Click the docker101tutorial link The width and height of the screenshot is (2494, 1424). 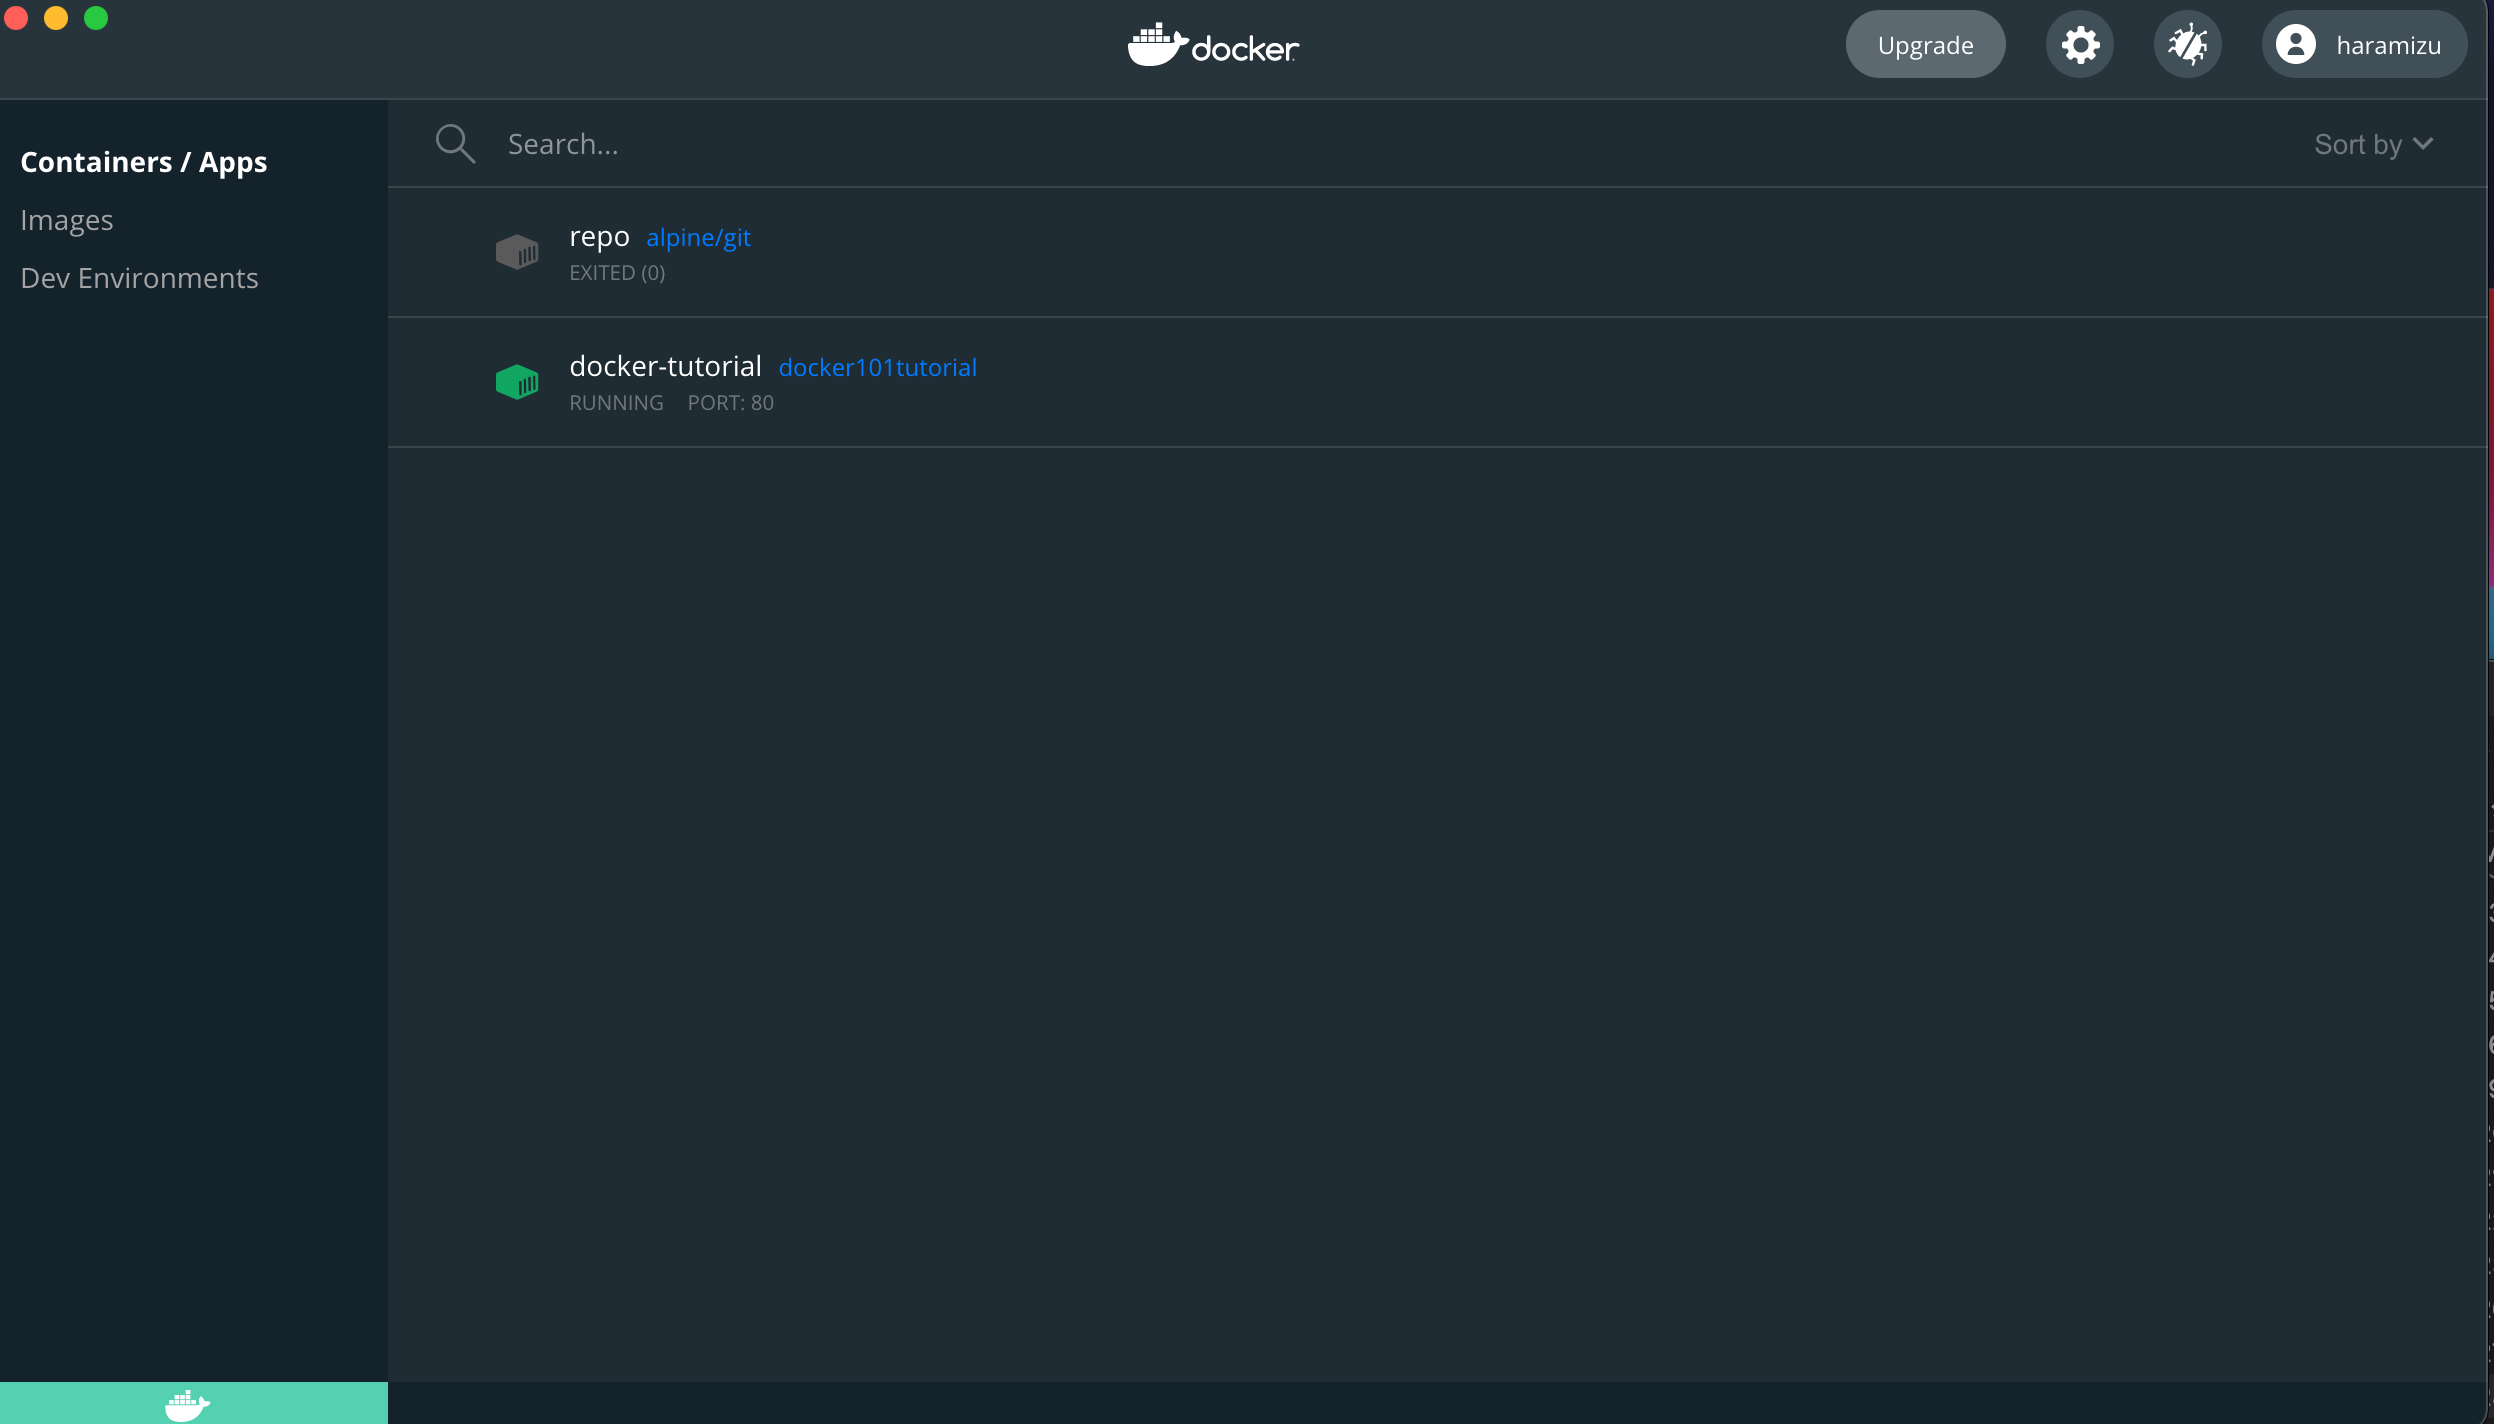(877, 367)
